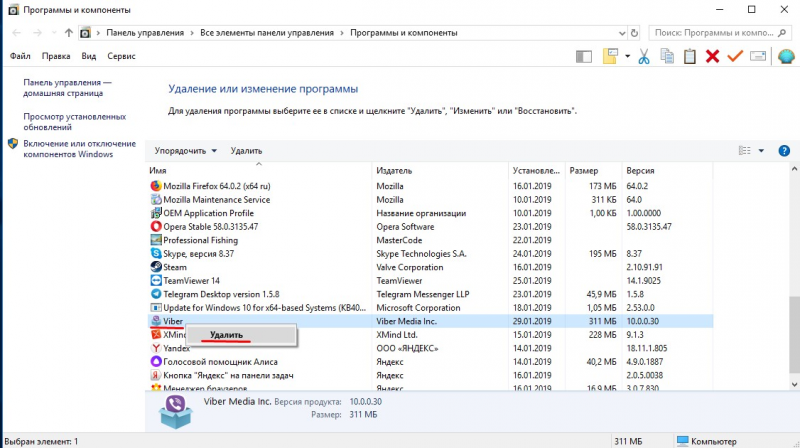Open the recent locations dropdown arrow
The image size is (800, 448).
pyautogui.click(x=54, y=33)
